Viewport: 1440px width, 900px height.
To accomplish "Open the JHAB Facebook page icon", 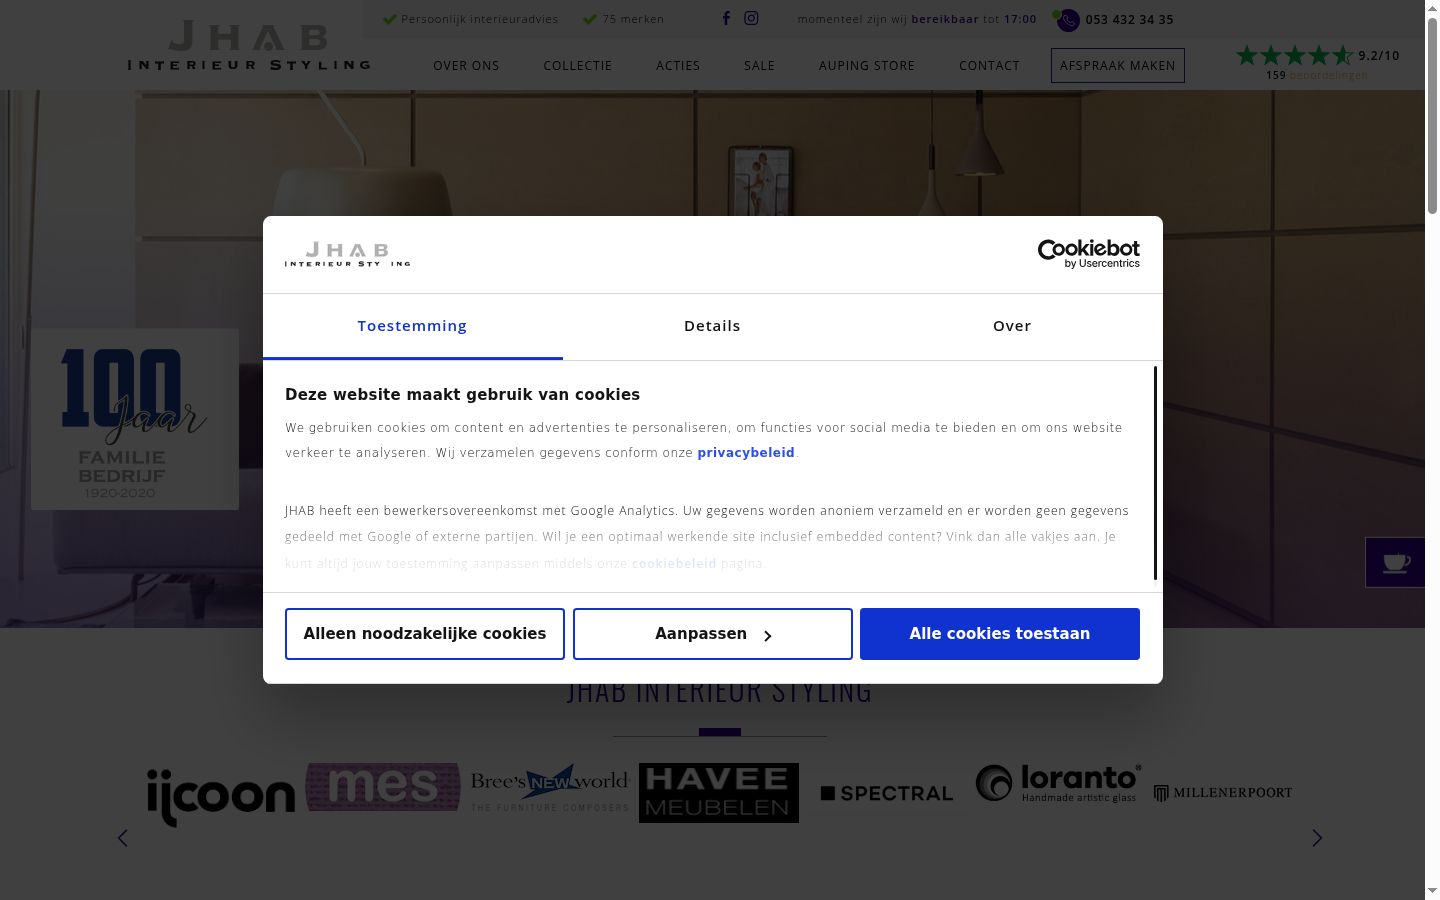I will 726,18.
